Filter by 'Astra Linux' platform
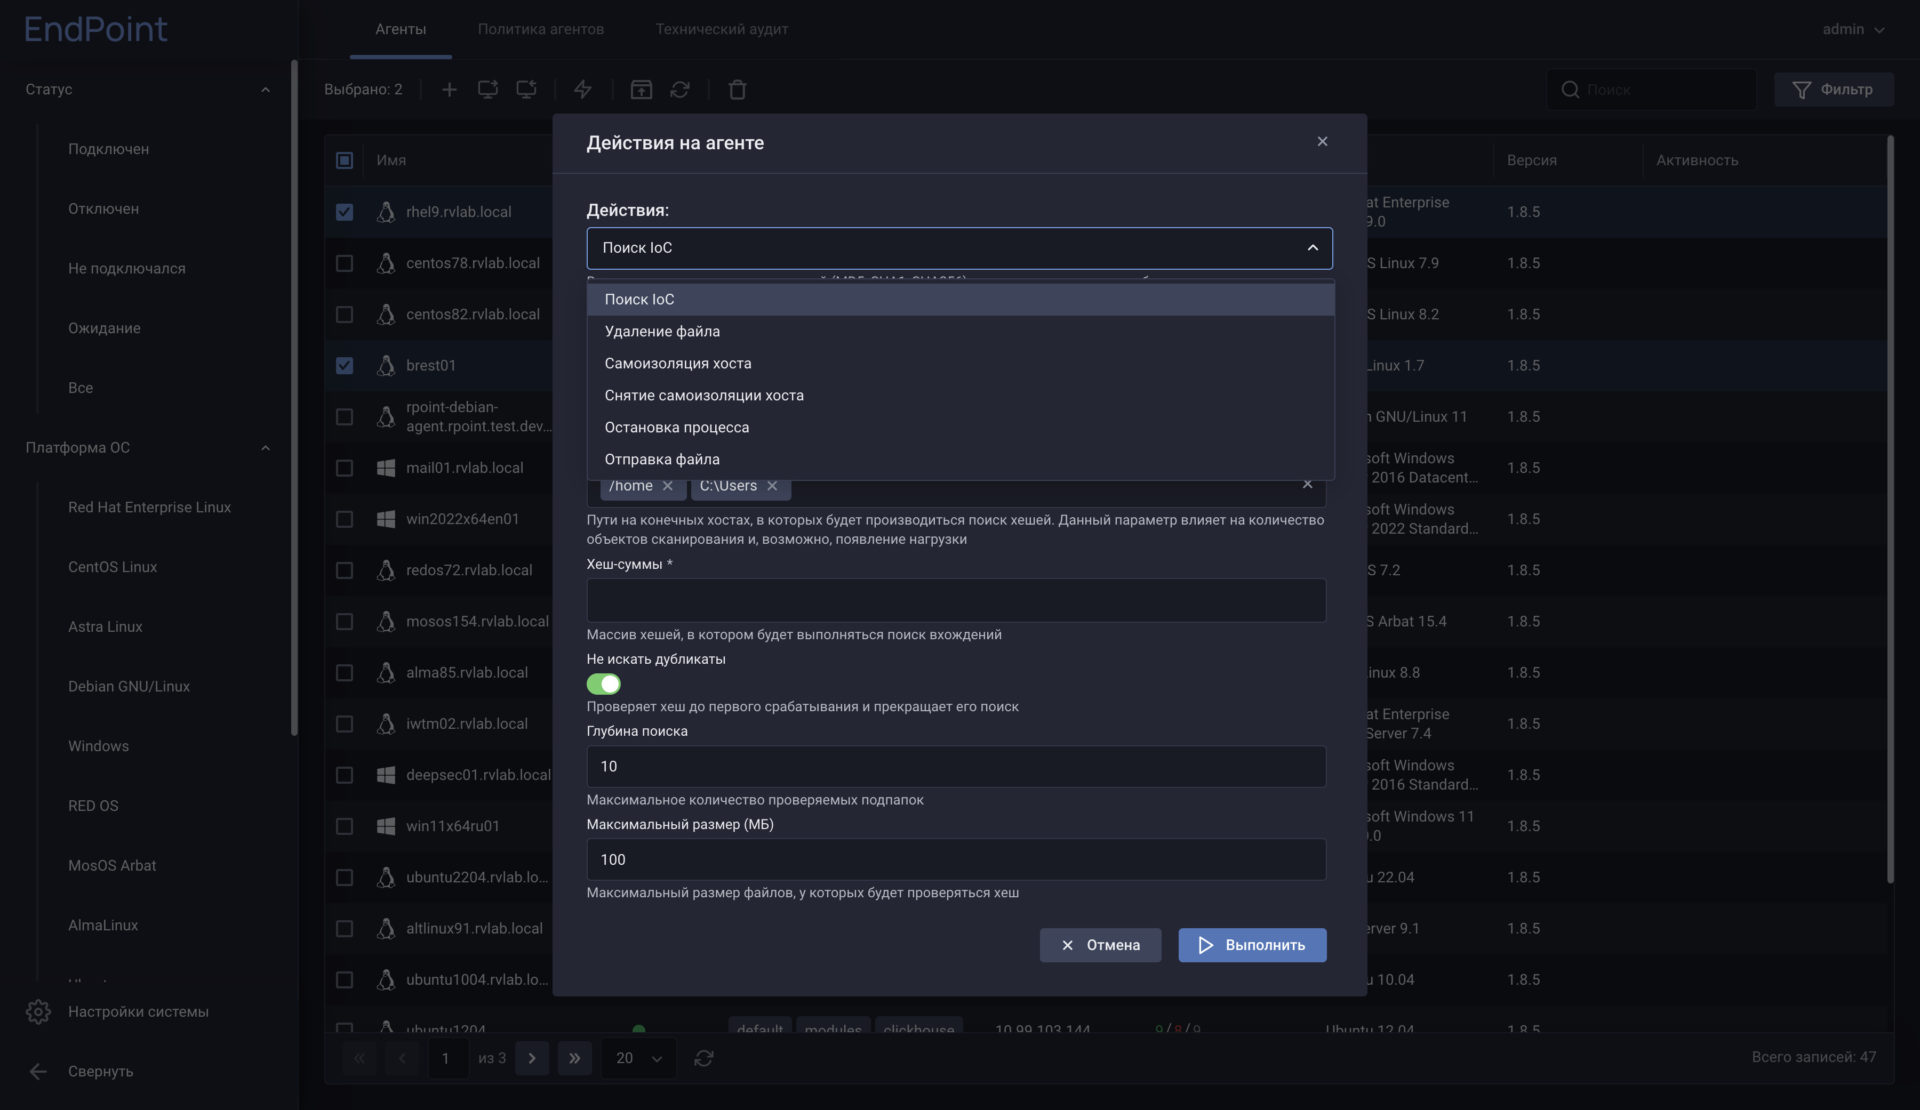 tap(105, 627)
